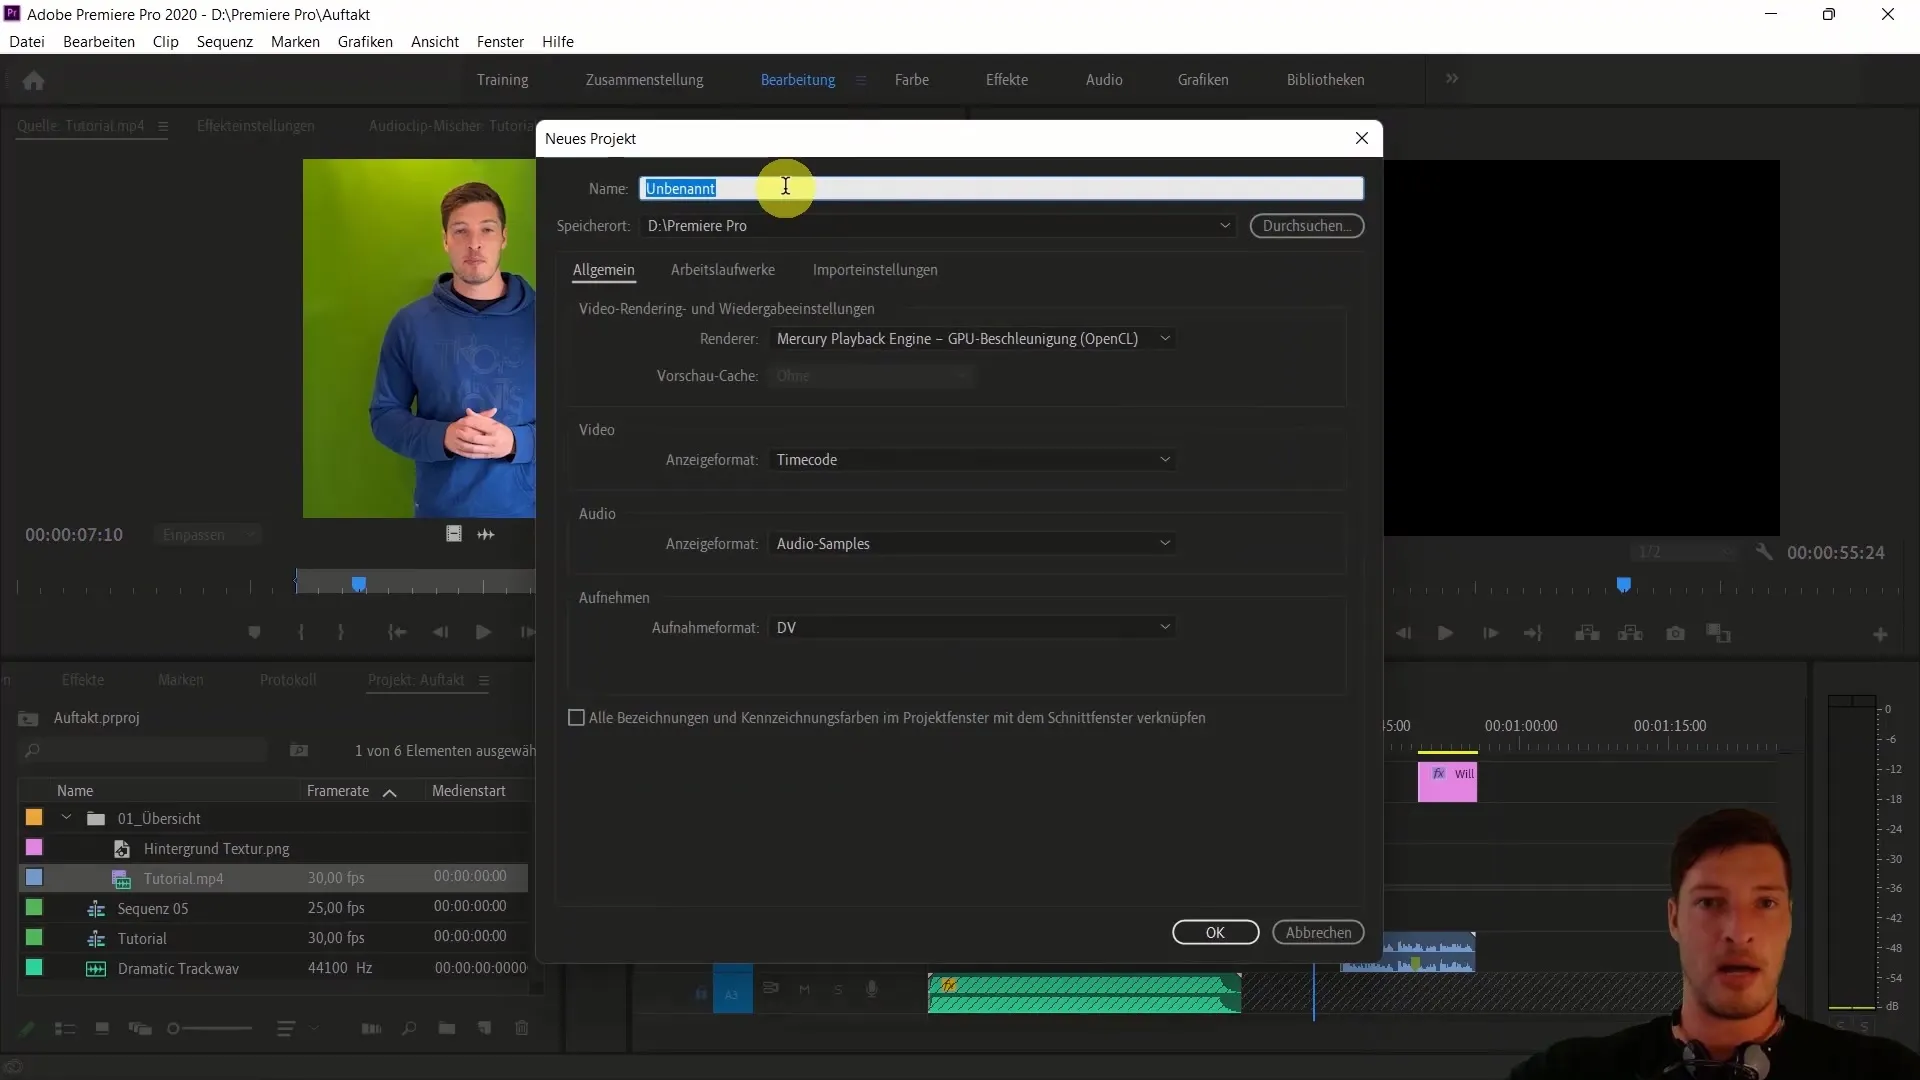The width and height of the screenshot is (1920, 1080).
Task: Open the Audio Anzeigeformat Audio-Samples dropdown
Action: point(973,544)
